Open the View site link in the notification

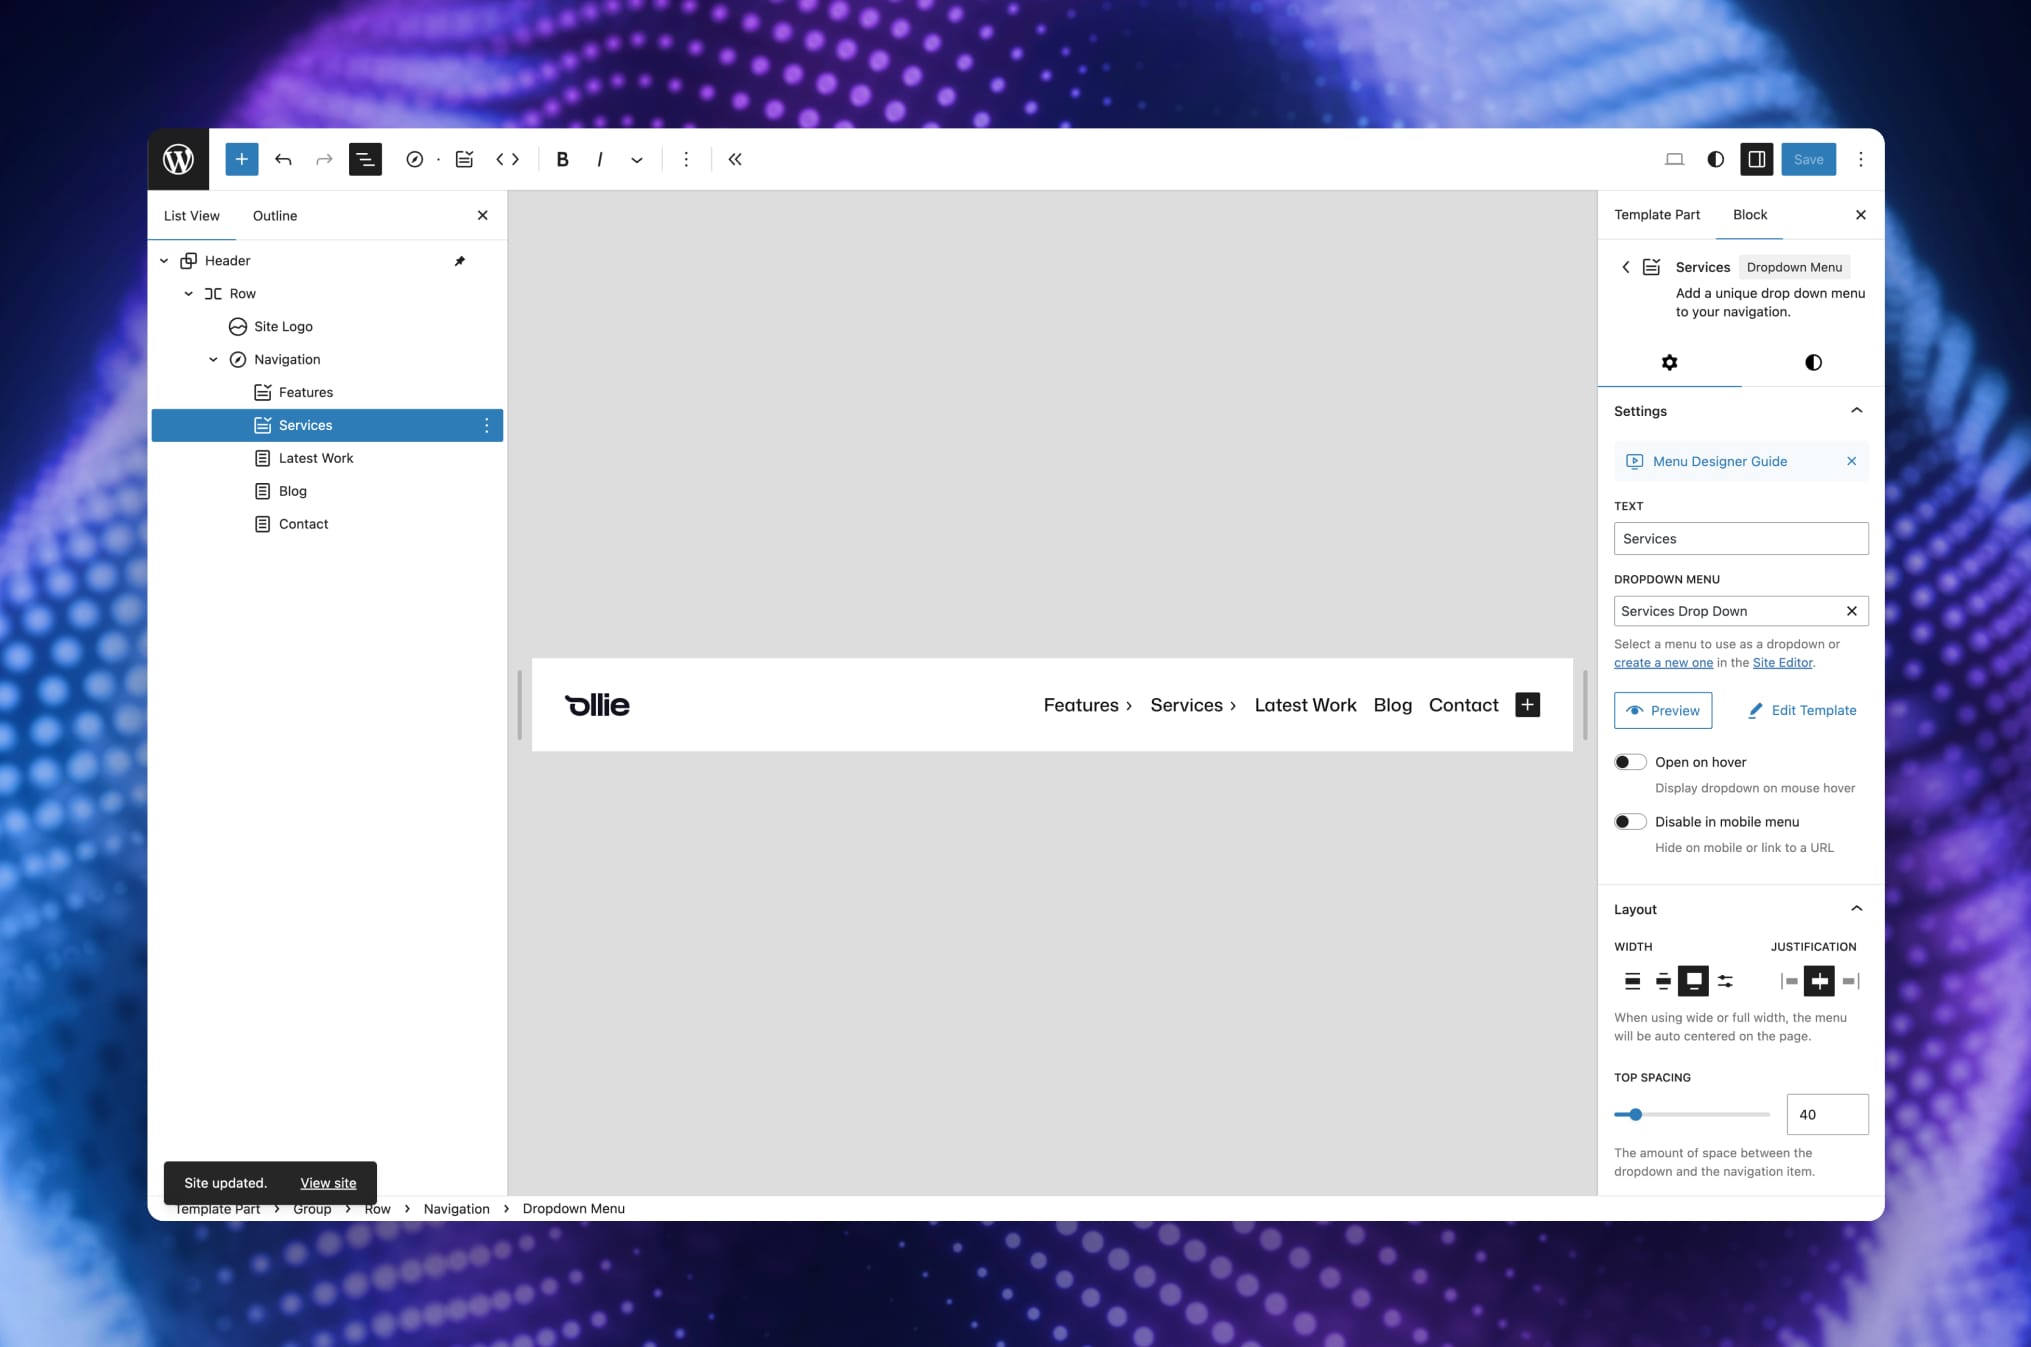click(x=328, y=1183)
